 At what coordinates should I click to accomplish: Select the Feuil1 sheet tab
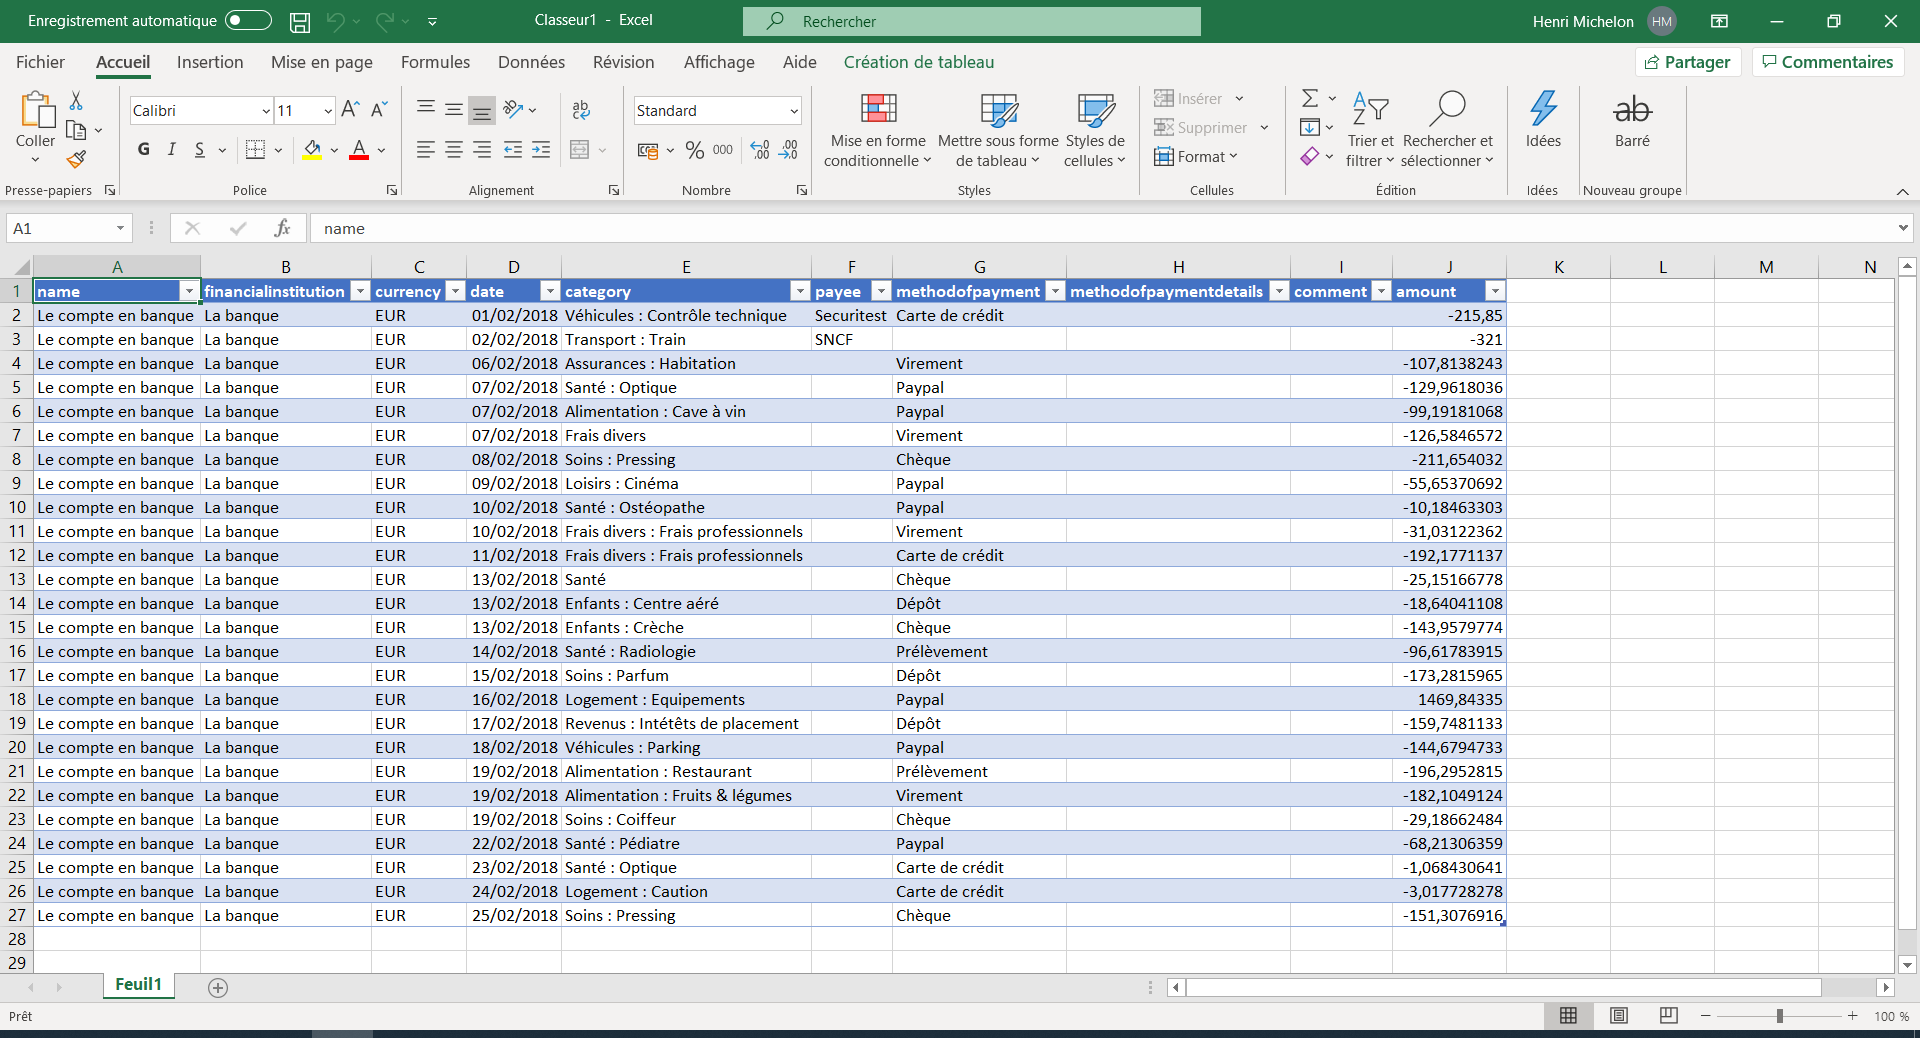[138, 985]
